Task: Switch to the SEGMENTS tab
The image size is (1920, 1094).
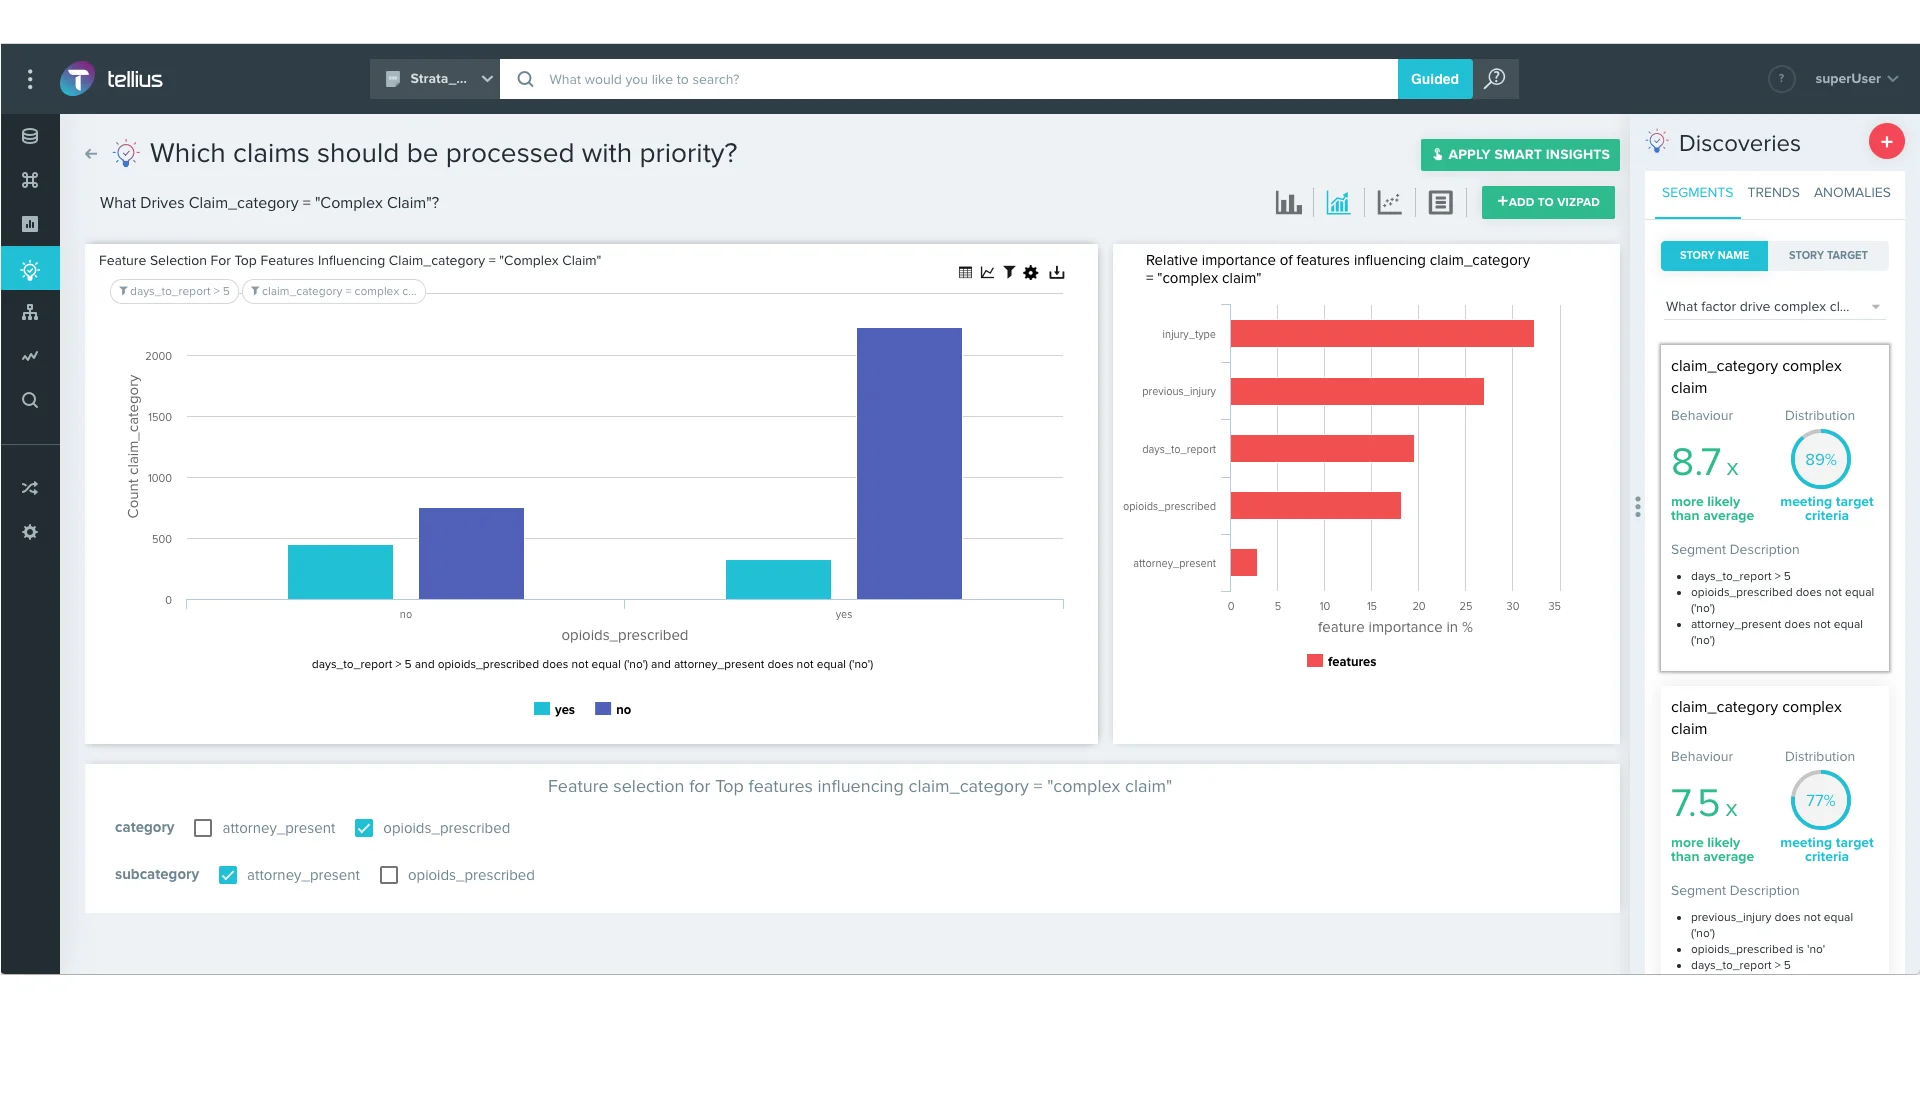Action: (1697, 193)
